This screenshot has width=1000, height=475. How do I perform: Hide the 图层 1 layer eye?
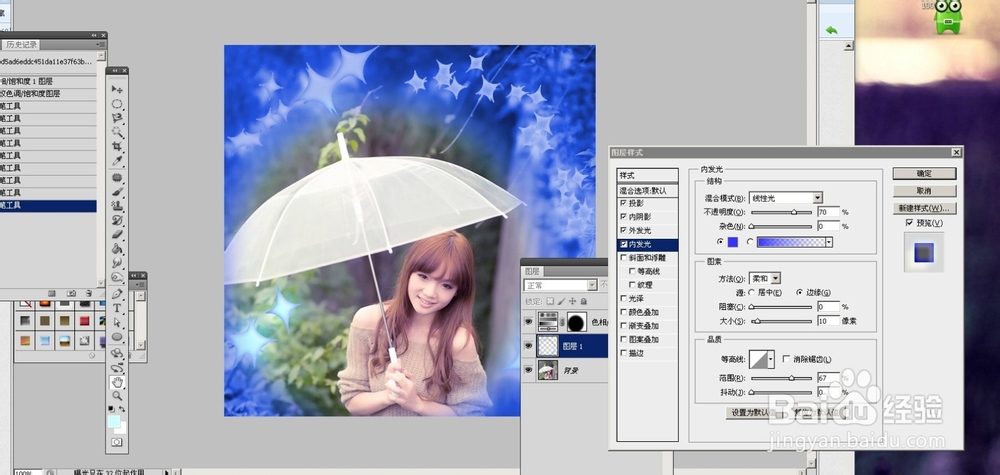point(528,346)
